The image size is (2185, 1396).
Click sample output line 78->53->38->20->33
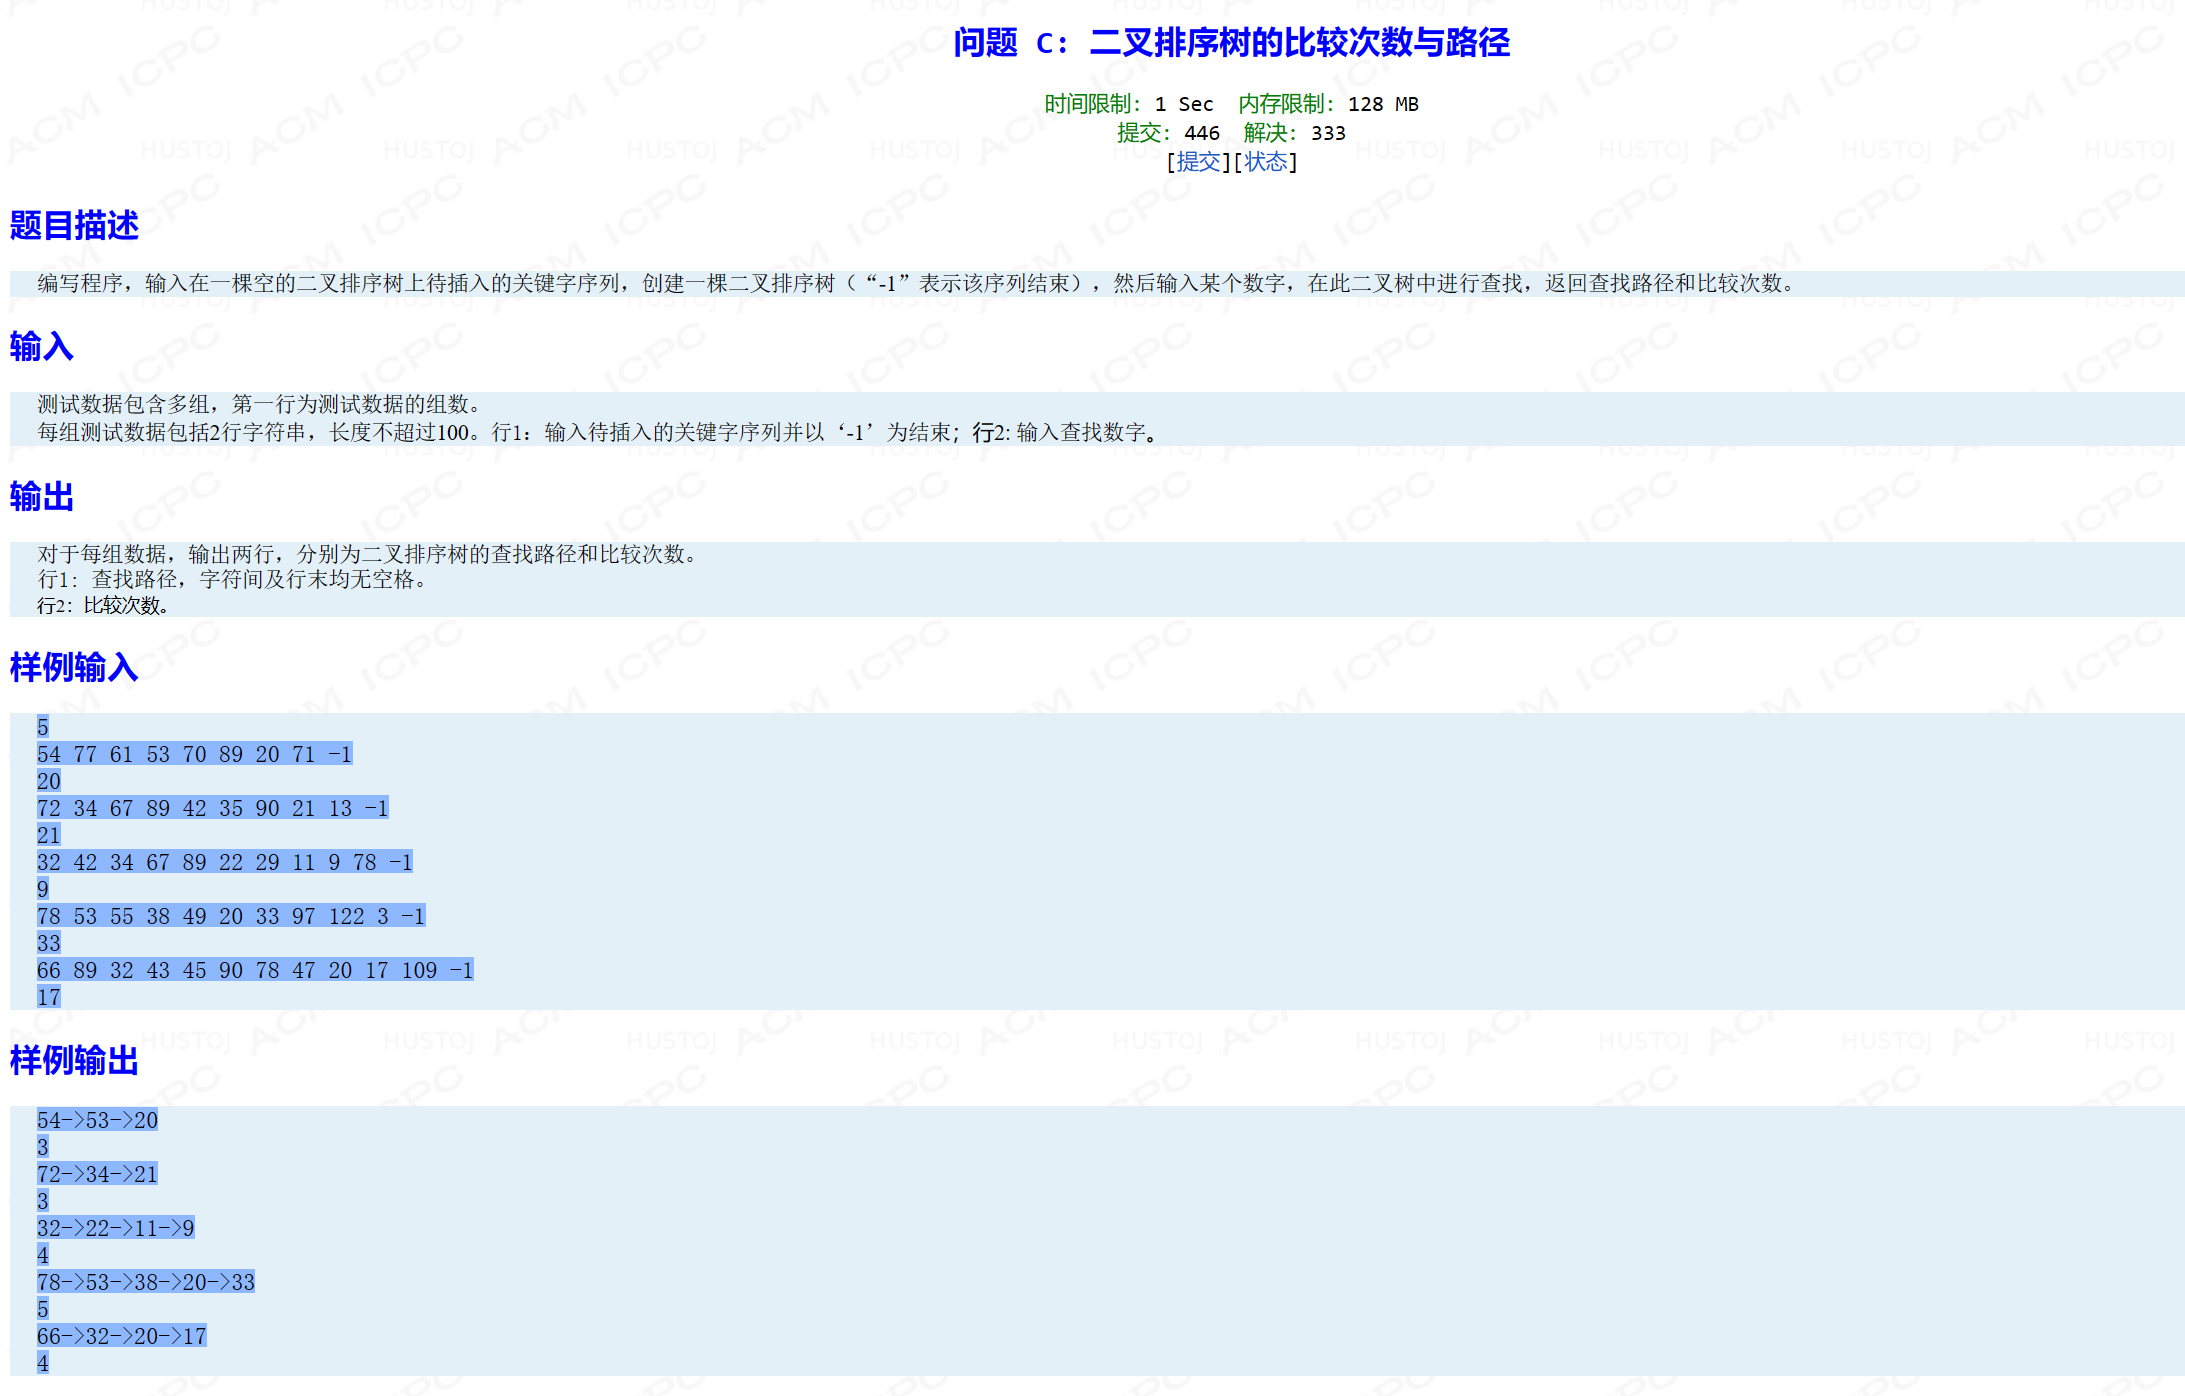coord(146,1283)
